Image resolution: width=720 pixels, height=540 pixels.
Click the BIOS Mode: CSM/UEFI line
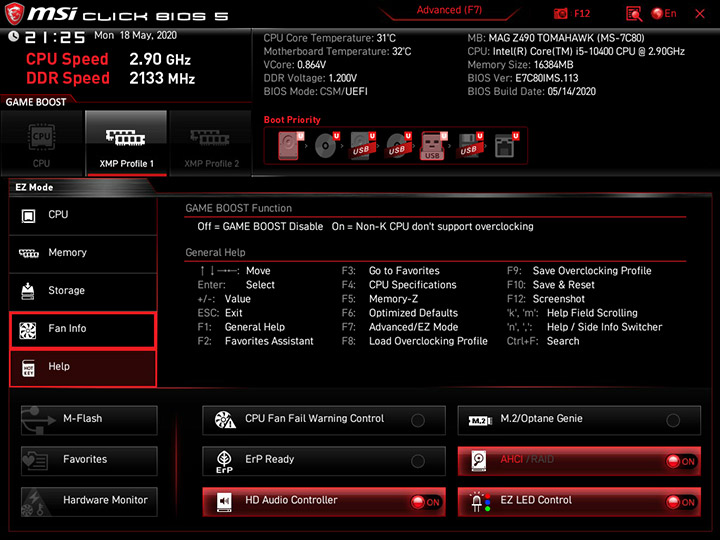(315, 91)
